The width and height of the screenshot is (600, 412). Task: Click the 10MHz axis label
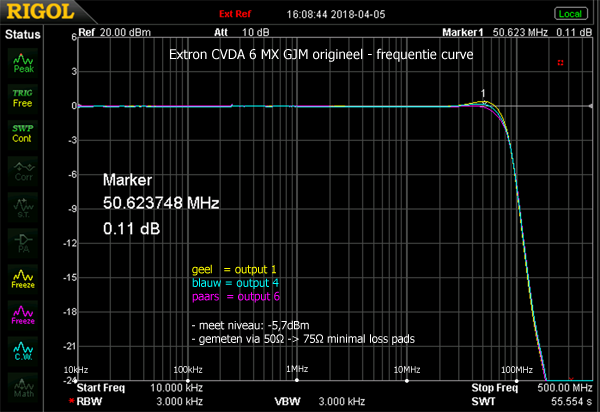click(x=407, y=370)
